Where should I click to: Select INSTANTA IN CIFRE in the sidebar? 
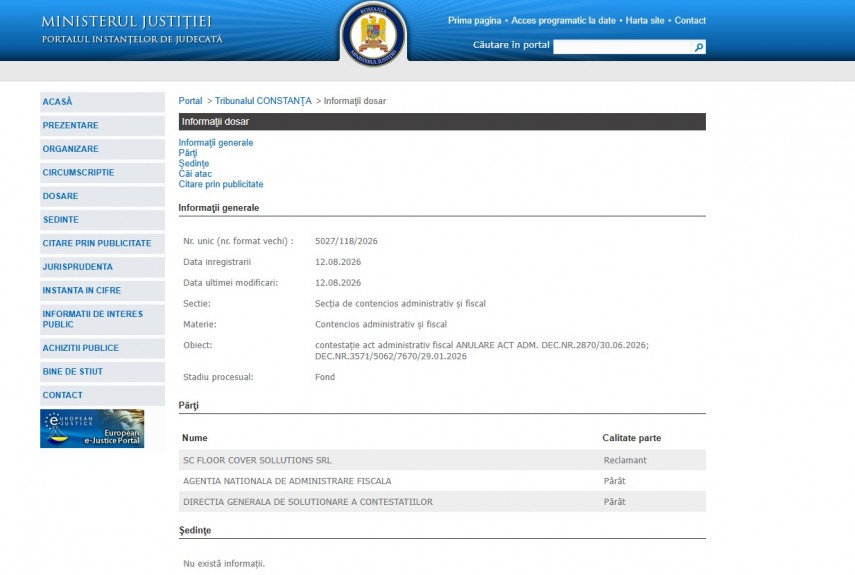(x=102, y=290)
